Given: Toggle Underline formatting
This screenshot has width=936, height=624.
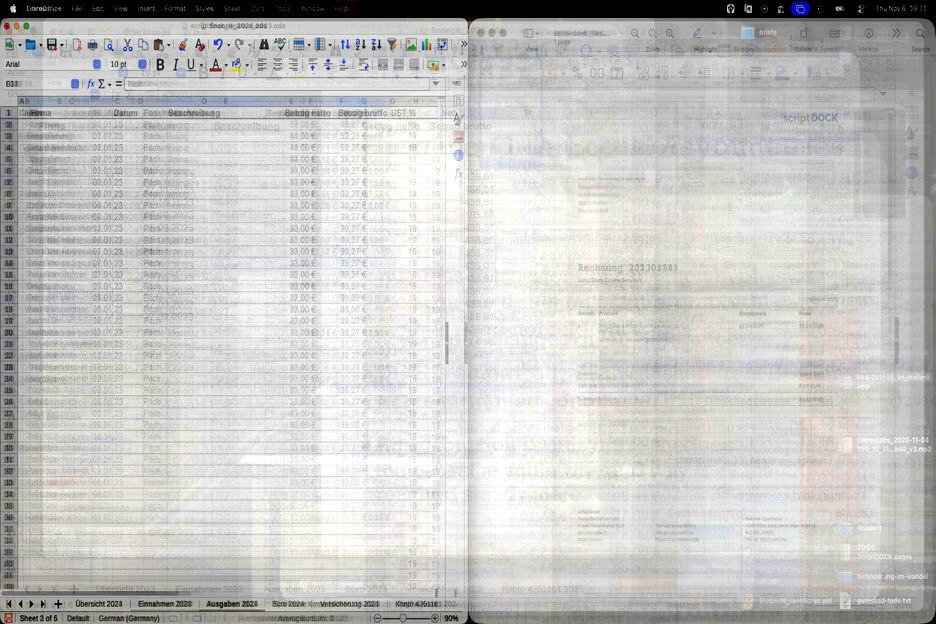Looking at the screenshot, I should pyautogui.click(x=190, y=65).
